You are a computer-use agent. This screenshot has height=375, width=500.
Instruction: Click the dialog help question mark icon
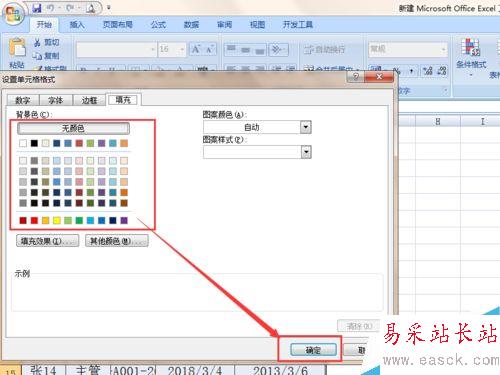pyautogui.click(x=356, y=77)
